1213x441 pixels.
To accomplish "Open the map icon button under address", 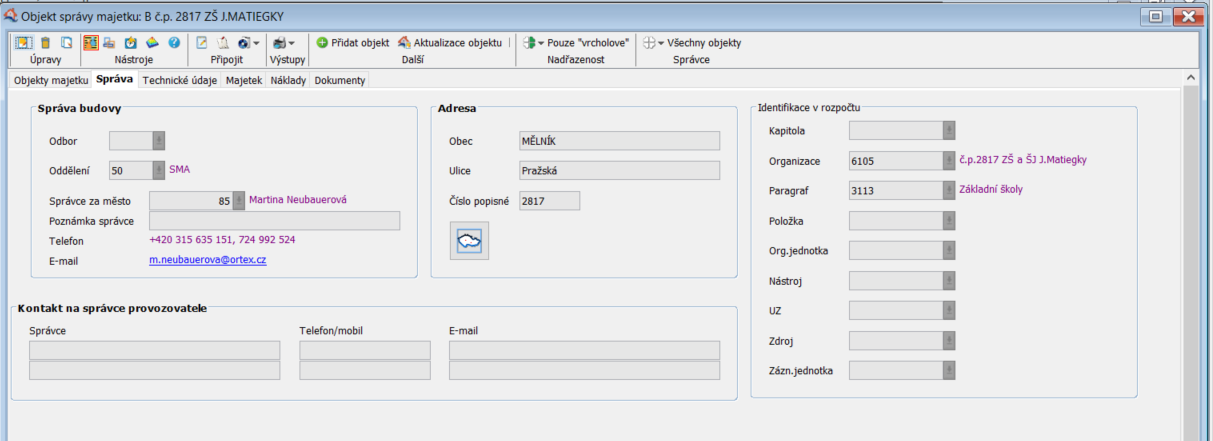I will (x=469, y=240).
